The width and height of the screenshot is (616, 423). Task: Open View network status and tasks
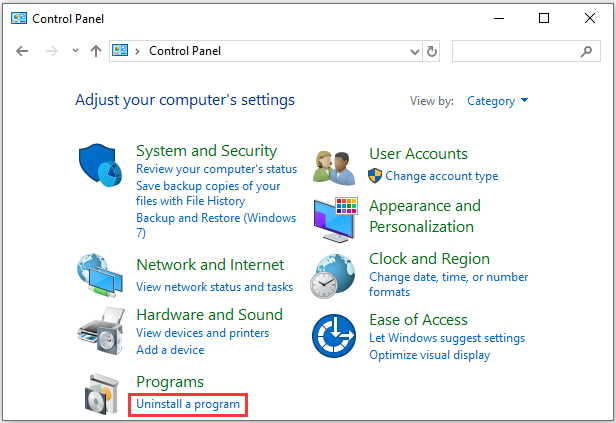[214, 287]
